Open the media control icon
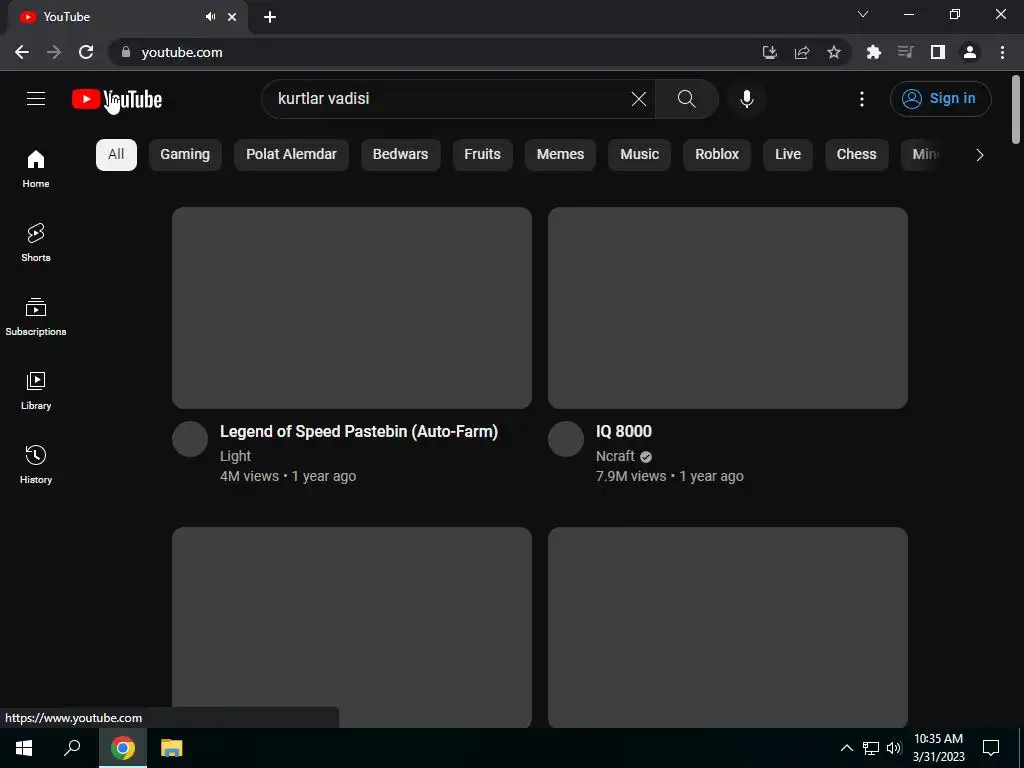The width and height of the screenshot is (1024, 768). [x=905, y=52]
